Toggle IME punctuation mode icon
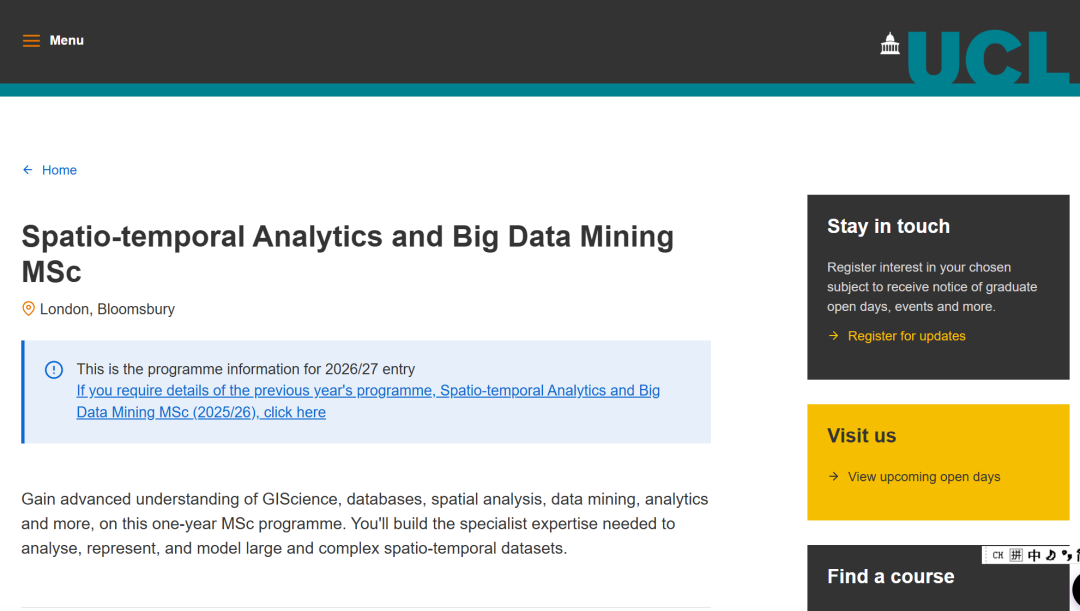 [1066, 555]
